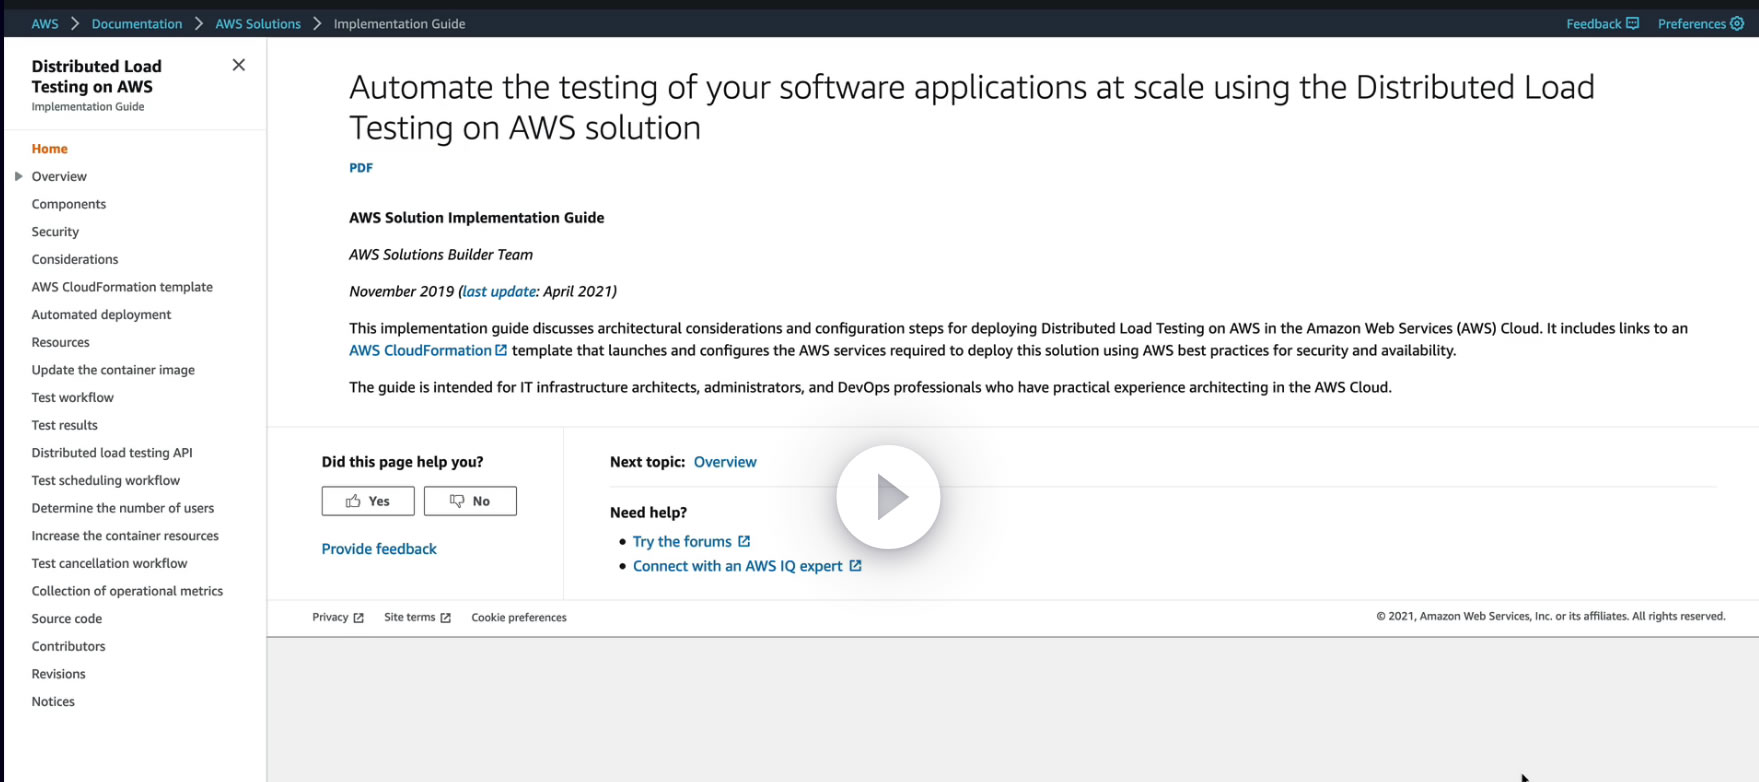Click the thumbs up Yes button

click(368, 501)
